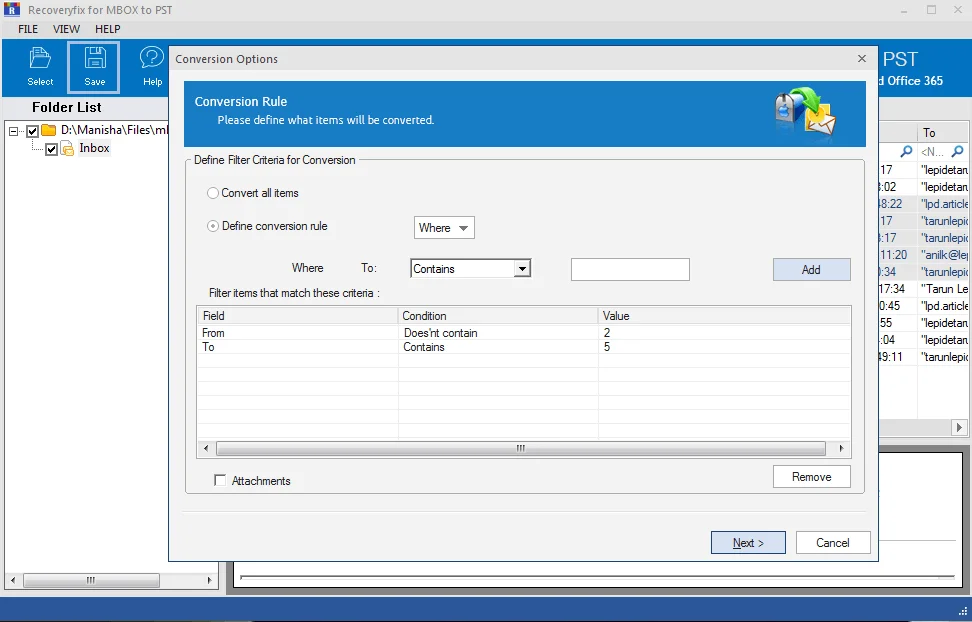The height and width of the screenshot is (622, 972).
Task: Click the yellow folder icon for D:\Manisha path
Action: (x=48, y=130)
